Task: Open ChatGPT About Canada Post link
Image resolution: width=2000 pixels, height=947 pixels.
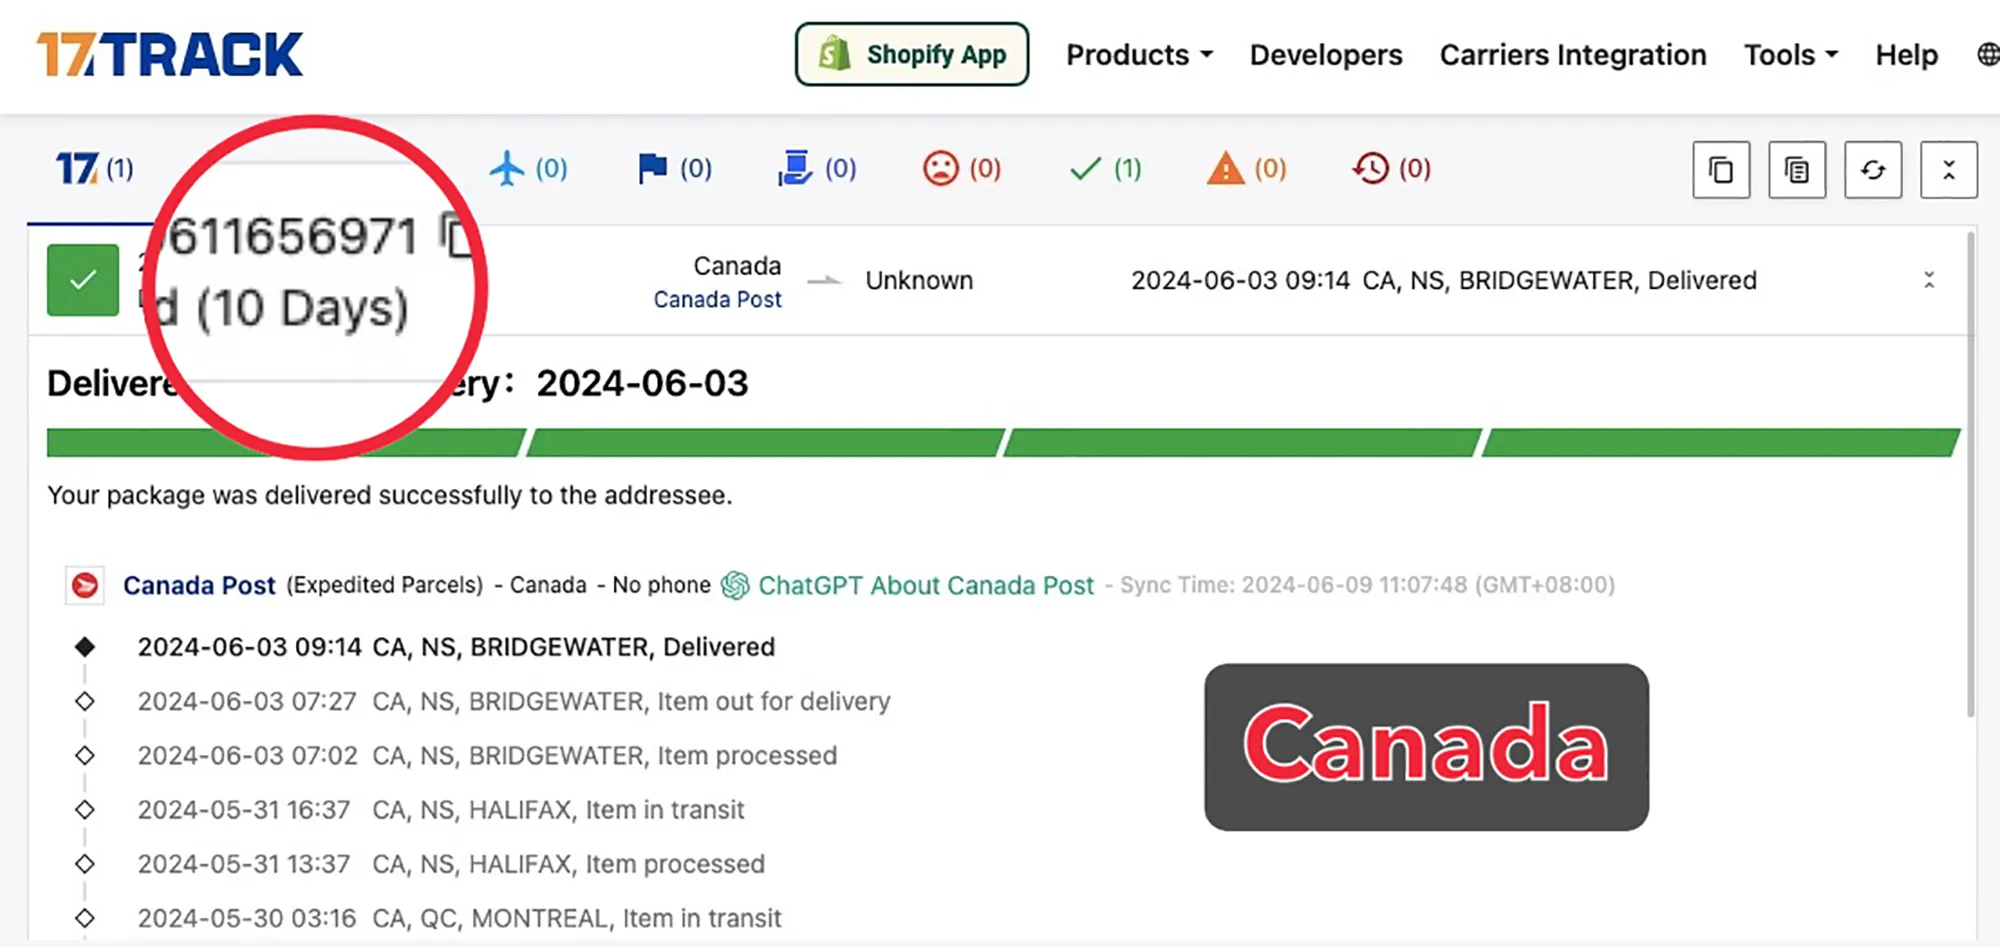Action: (x=926, y=585)
